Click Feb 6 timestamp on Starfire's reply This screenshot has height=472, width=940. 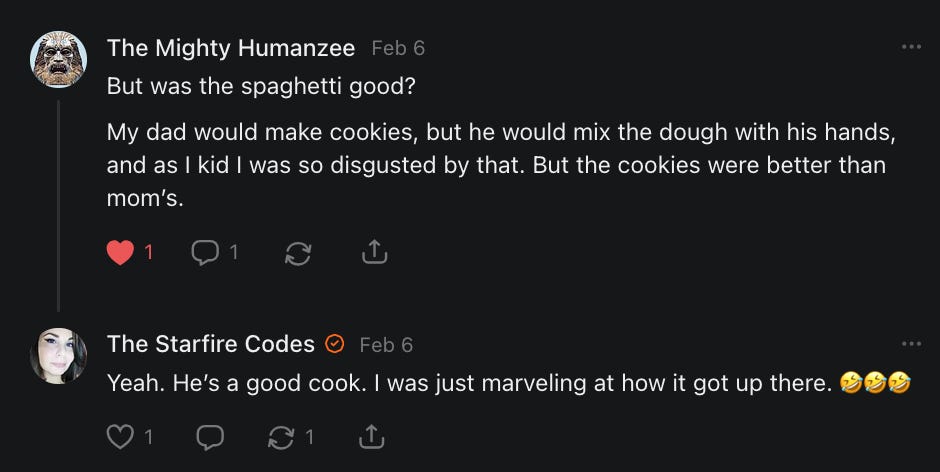[x=385, y=345]
